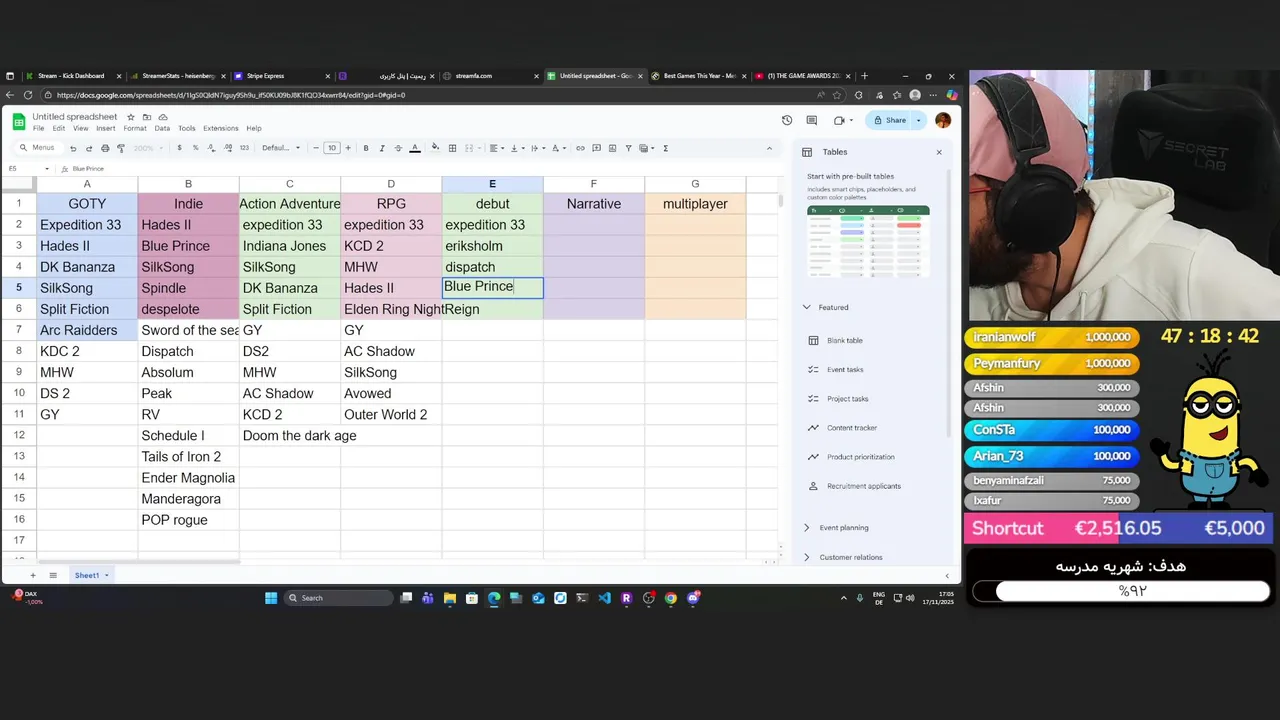Image resolution: width=1280 pixels, height=720 pixels.
Task: Open the Format menu
Action: 135,128
